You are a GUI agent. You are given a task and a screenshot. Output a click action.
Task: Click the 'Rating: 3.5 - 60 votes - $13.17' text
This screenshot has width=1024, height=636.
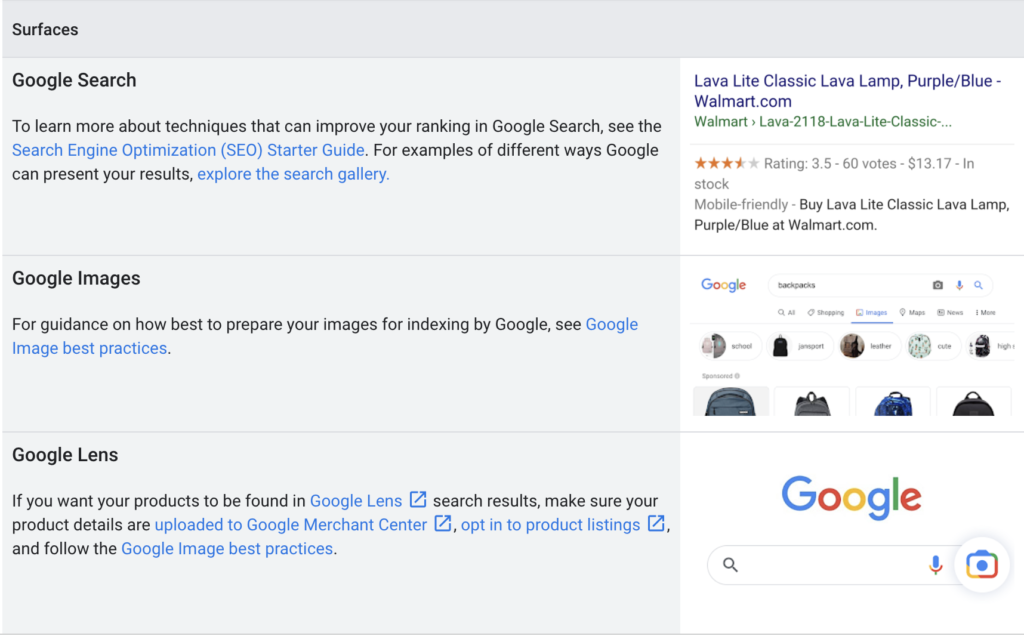(x=857, y=163)
